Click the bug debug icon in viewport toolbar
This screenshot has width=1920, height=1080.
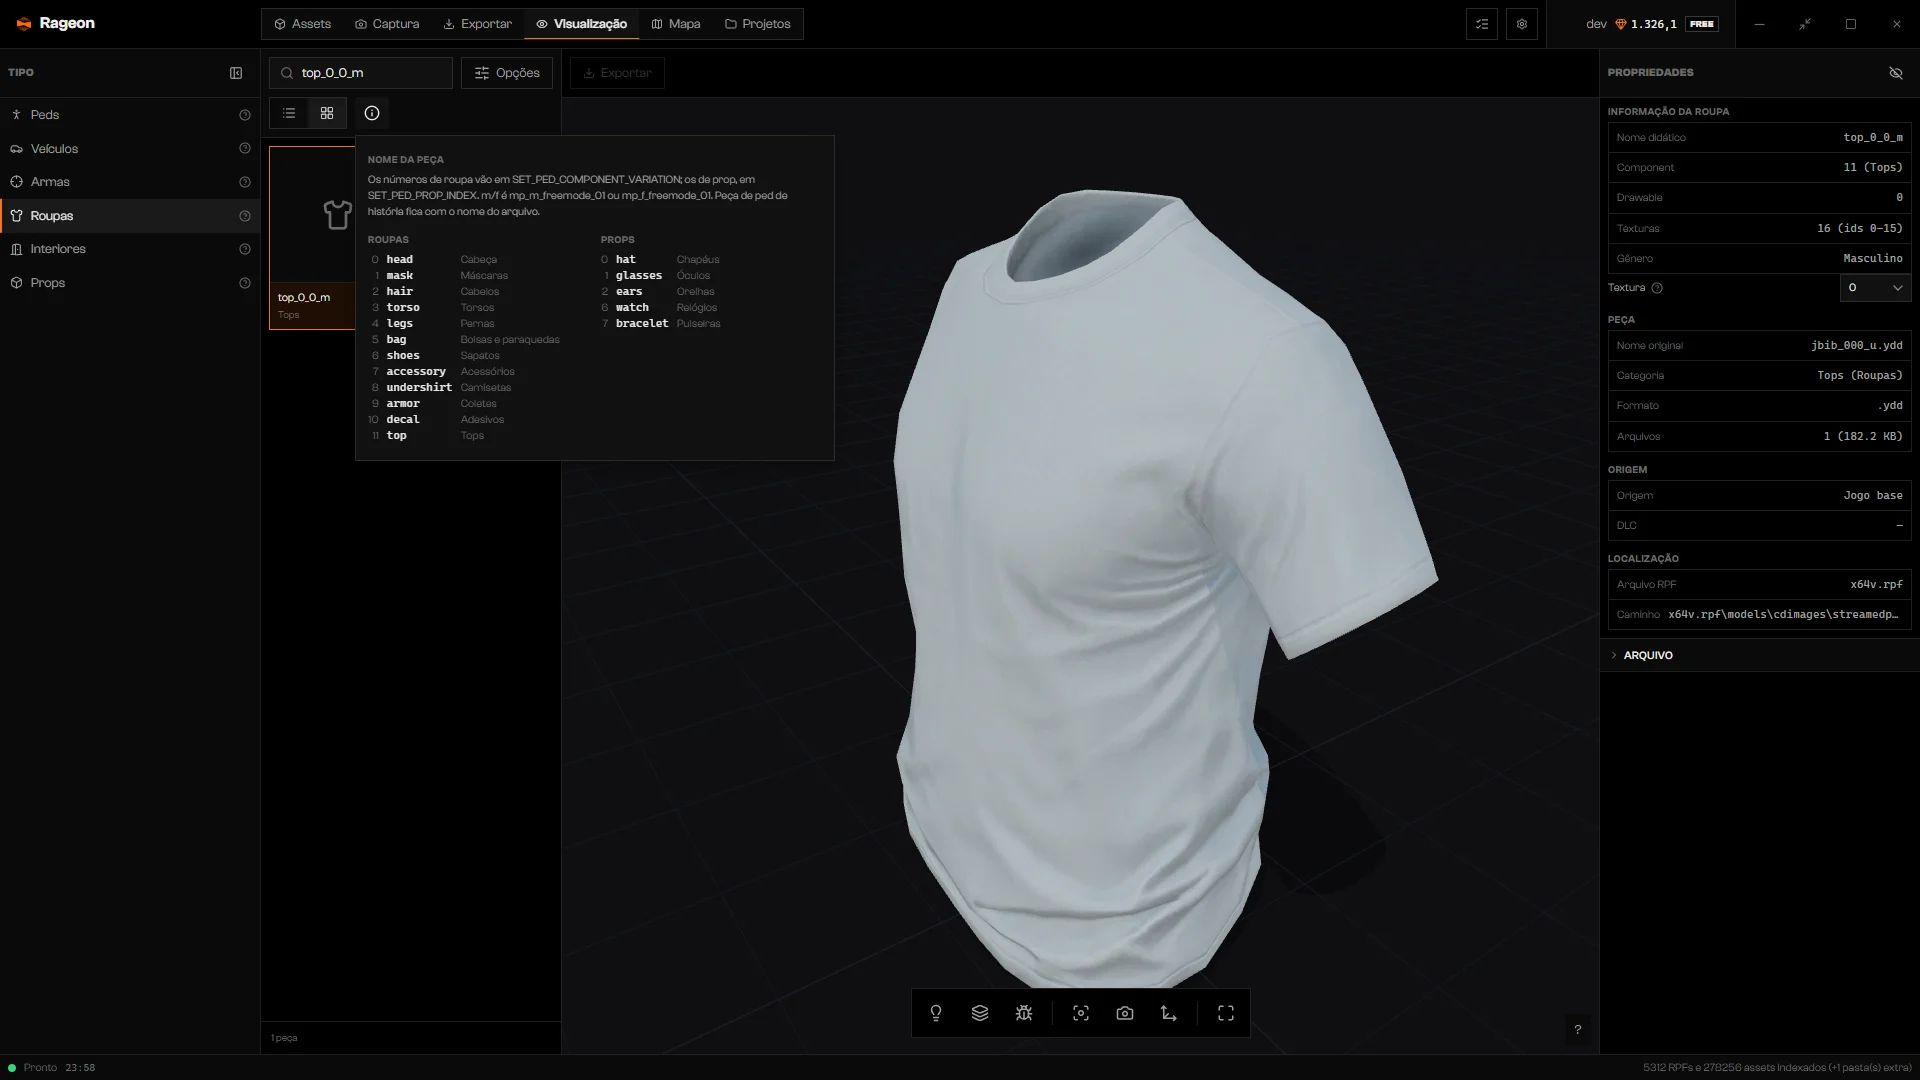pyautogui.click(x=1024, y=1013)
